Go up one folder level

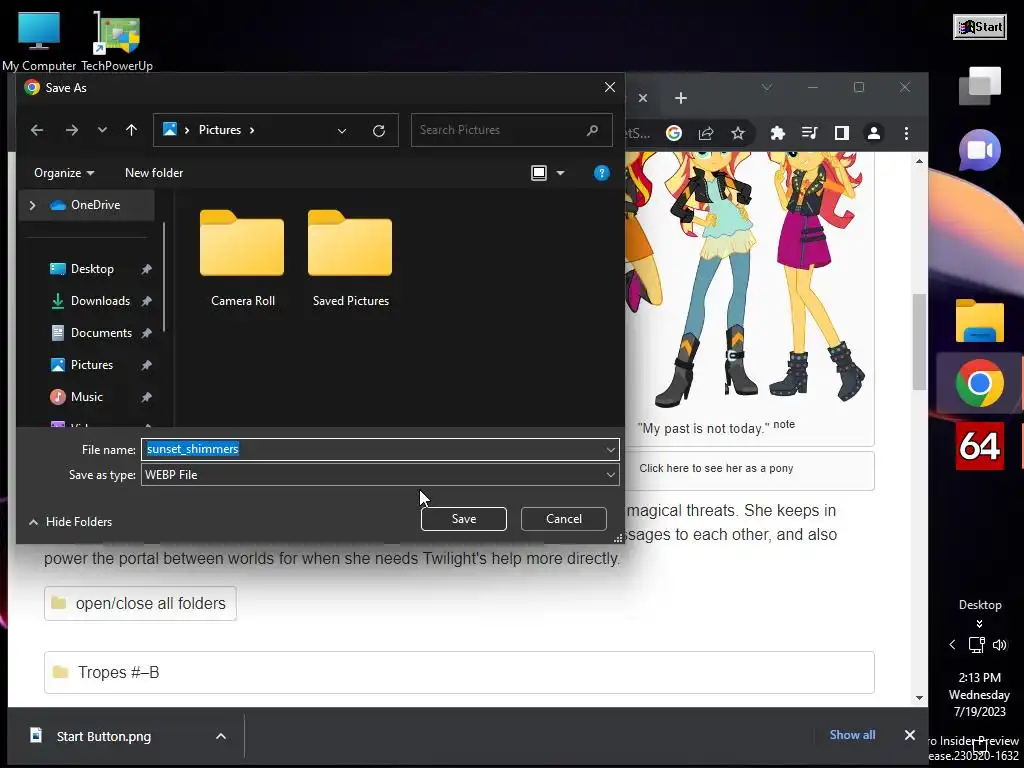pos(131,130)
